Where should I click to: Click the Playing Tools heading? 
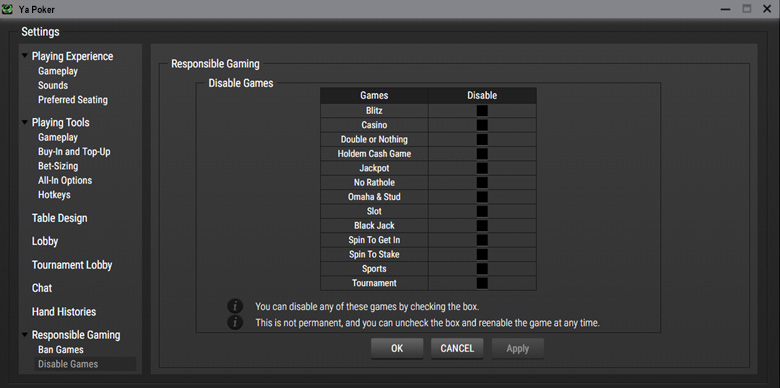(x=61, y=122)
